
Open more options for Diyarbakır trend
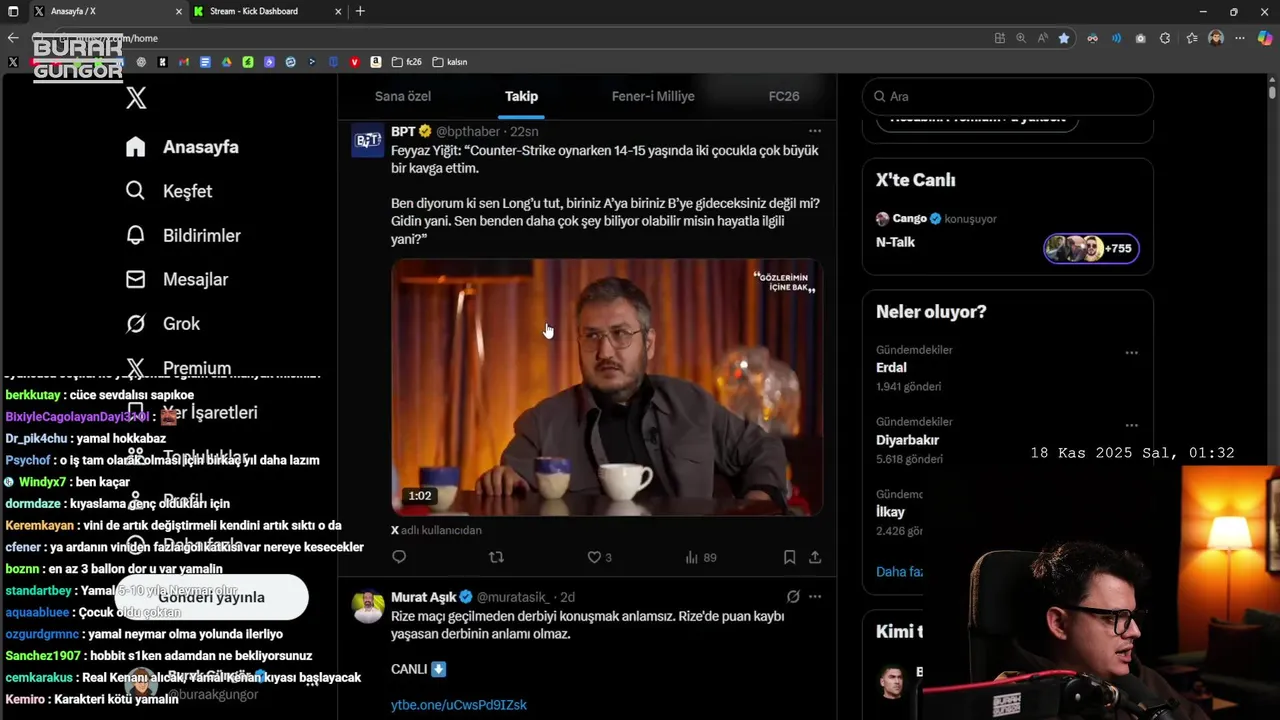pyautogui.click(x=1131, y=425)
